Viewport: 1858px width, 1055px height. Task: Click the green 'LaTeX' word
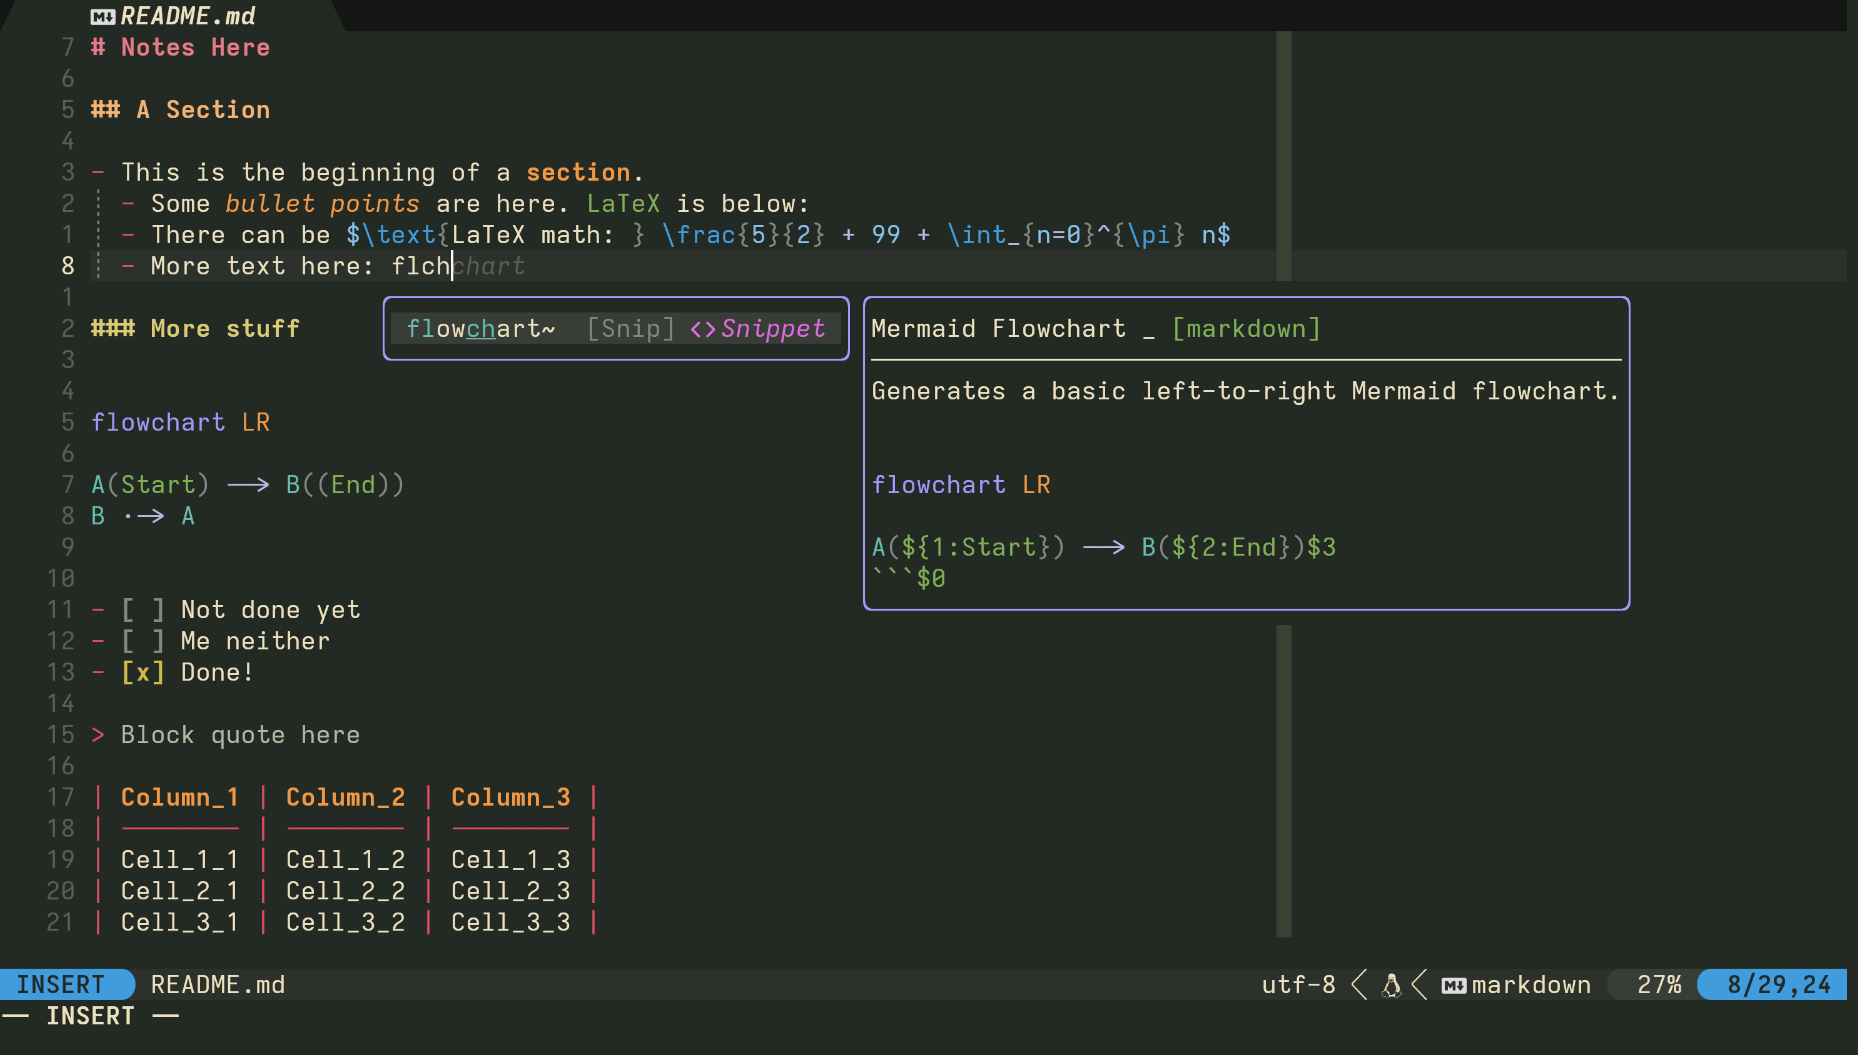pyautogui.click(x=623, y=204)
